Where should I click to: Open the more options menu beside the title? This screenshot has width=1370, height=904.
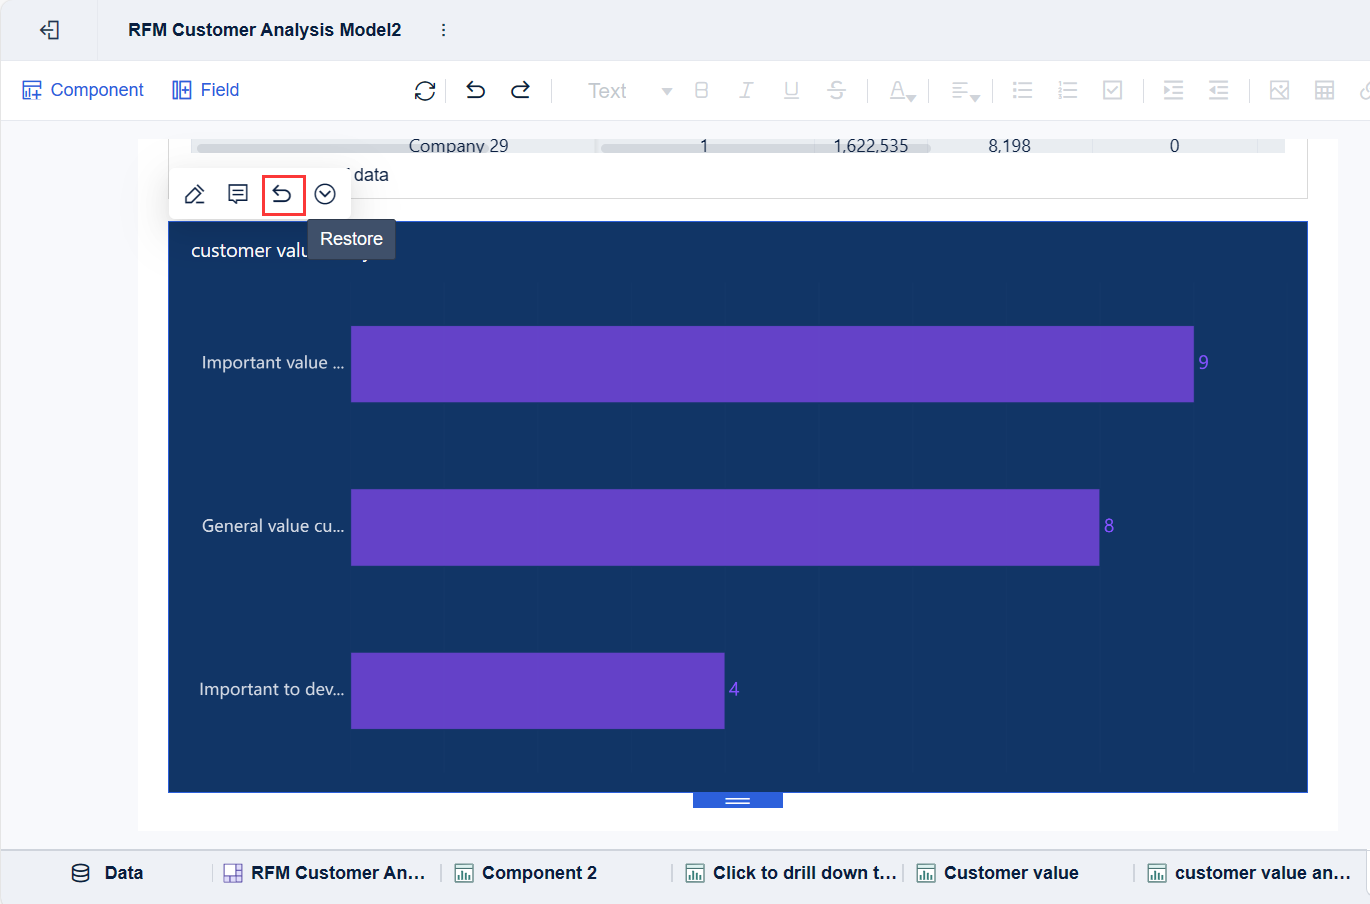(x=443, y=30)
